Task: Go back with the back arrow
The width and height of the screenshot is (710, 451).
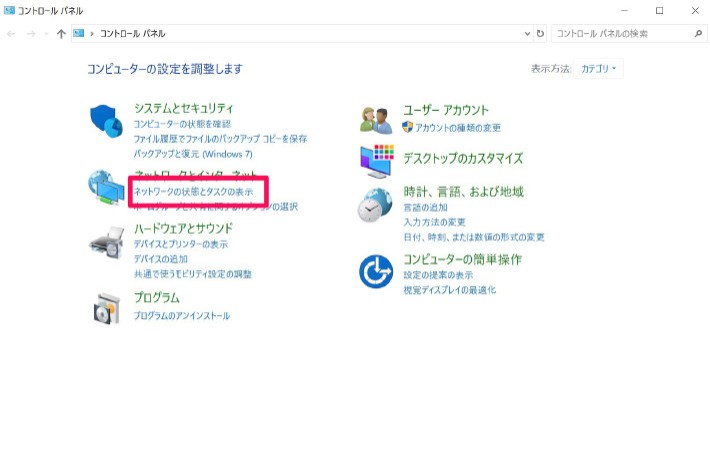Action: coord(11,34)
